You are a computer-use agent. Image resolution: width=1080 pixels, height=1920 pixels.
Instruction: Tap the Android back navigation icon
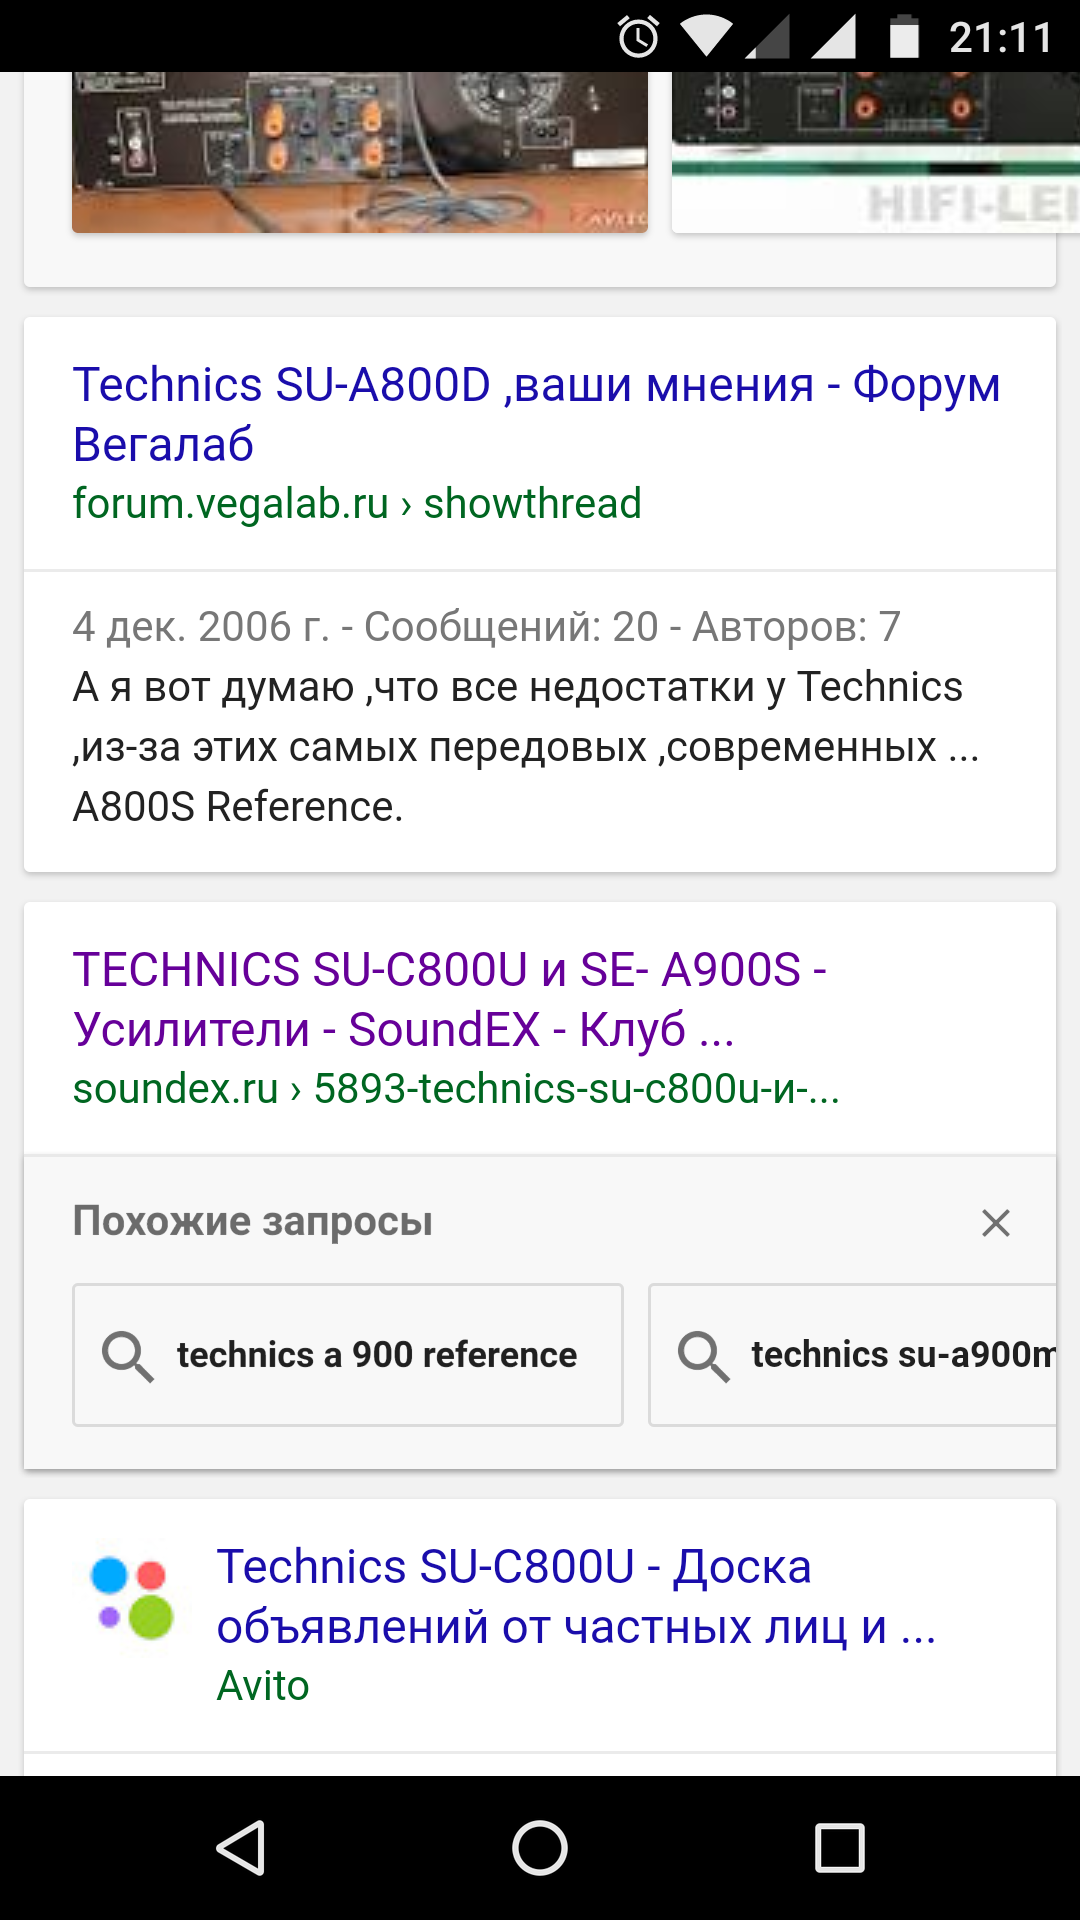[241, 1847]
